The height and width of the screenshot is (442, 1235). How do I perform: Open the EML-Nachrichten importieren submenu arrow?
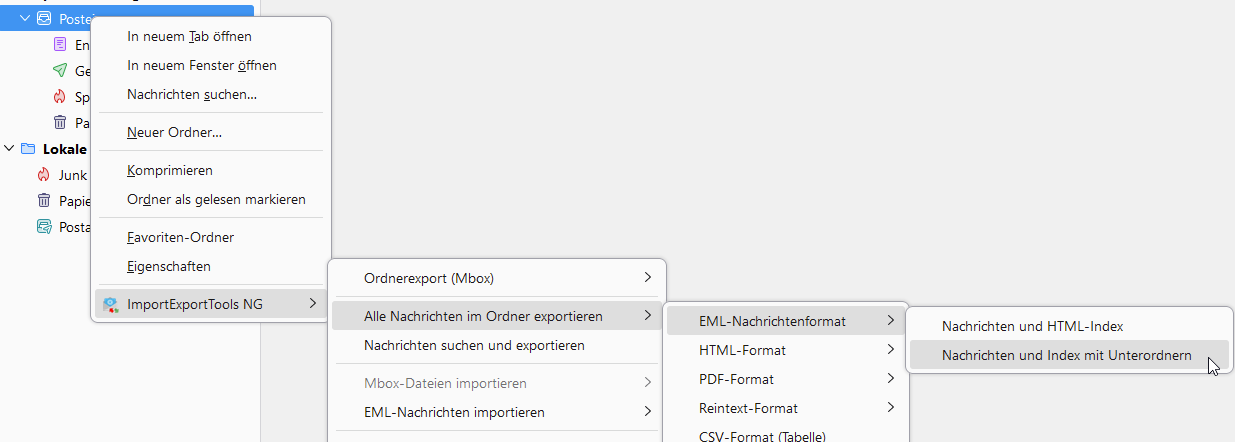pos(647,411)
